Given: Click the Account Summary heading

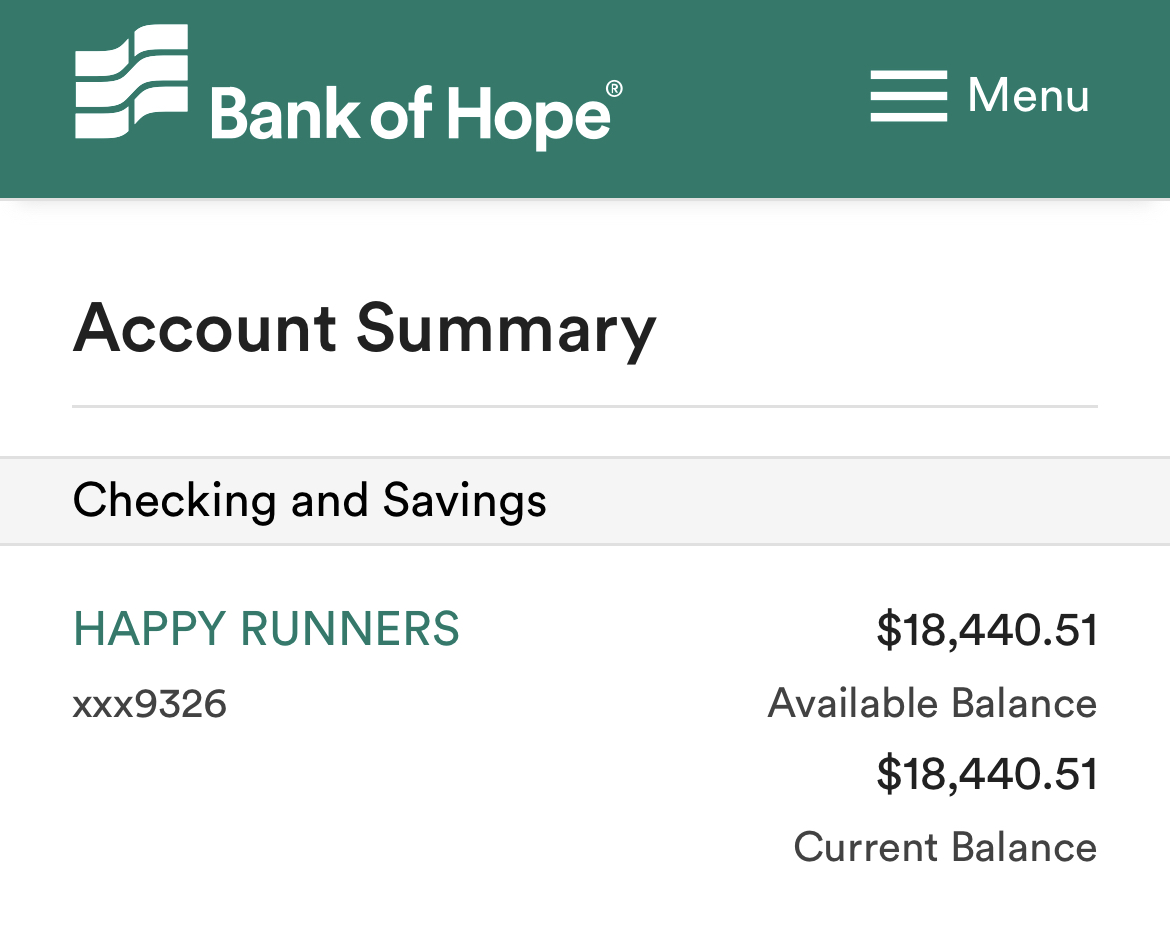Looking at the screenshot, I should (364, 329).
